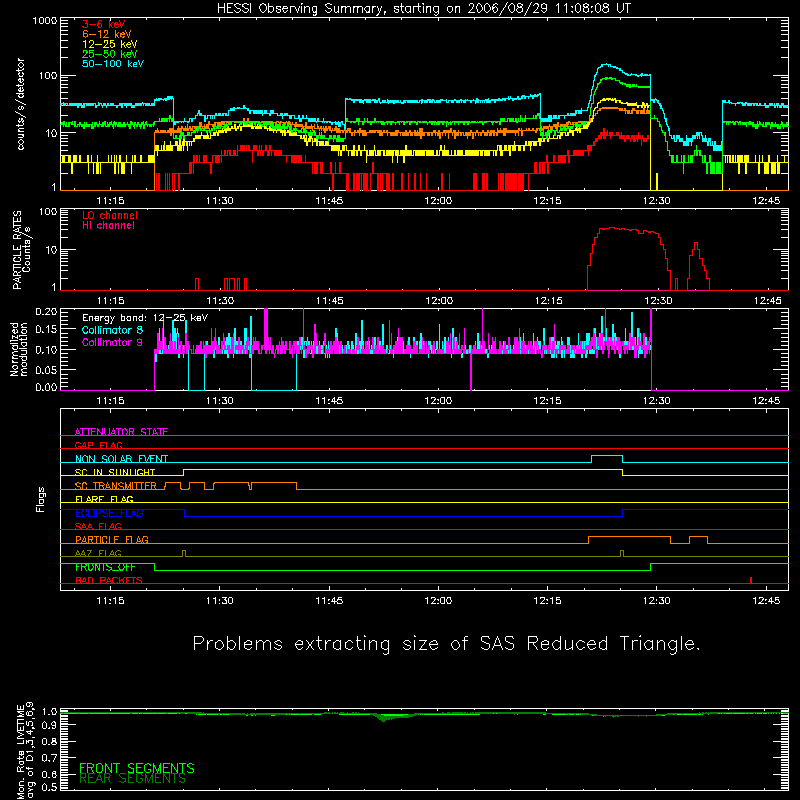Click the PARTICLE_FLAG long raised segment
The width and height of the screenshot is (800, 800).
pos(629,537)
